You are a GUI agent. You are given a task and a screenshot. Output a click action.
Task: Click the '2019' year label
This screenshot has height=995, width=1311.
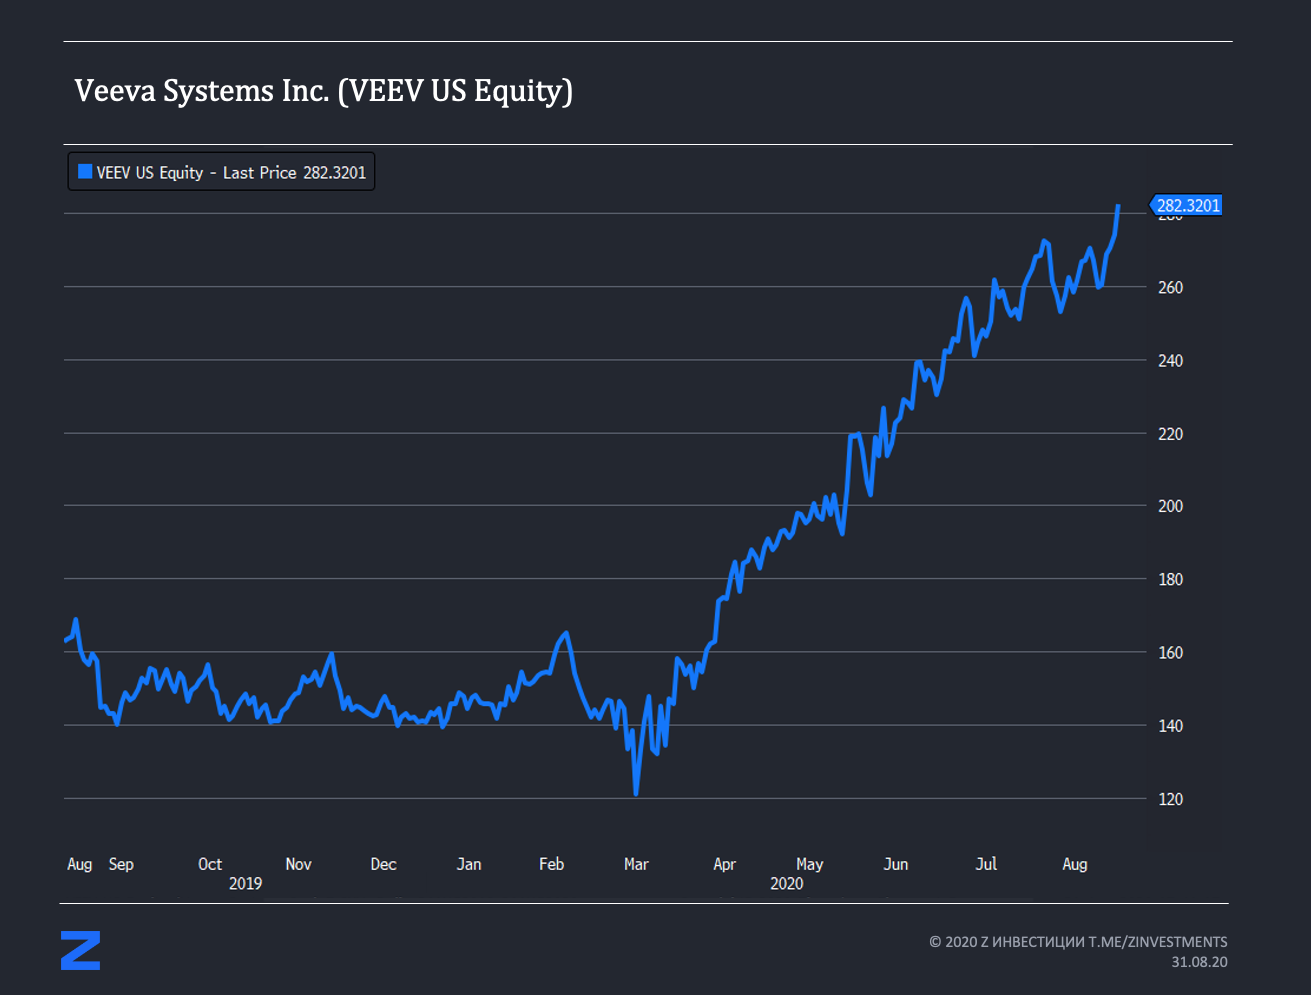coord(245,884)
